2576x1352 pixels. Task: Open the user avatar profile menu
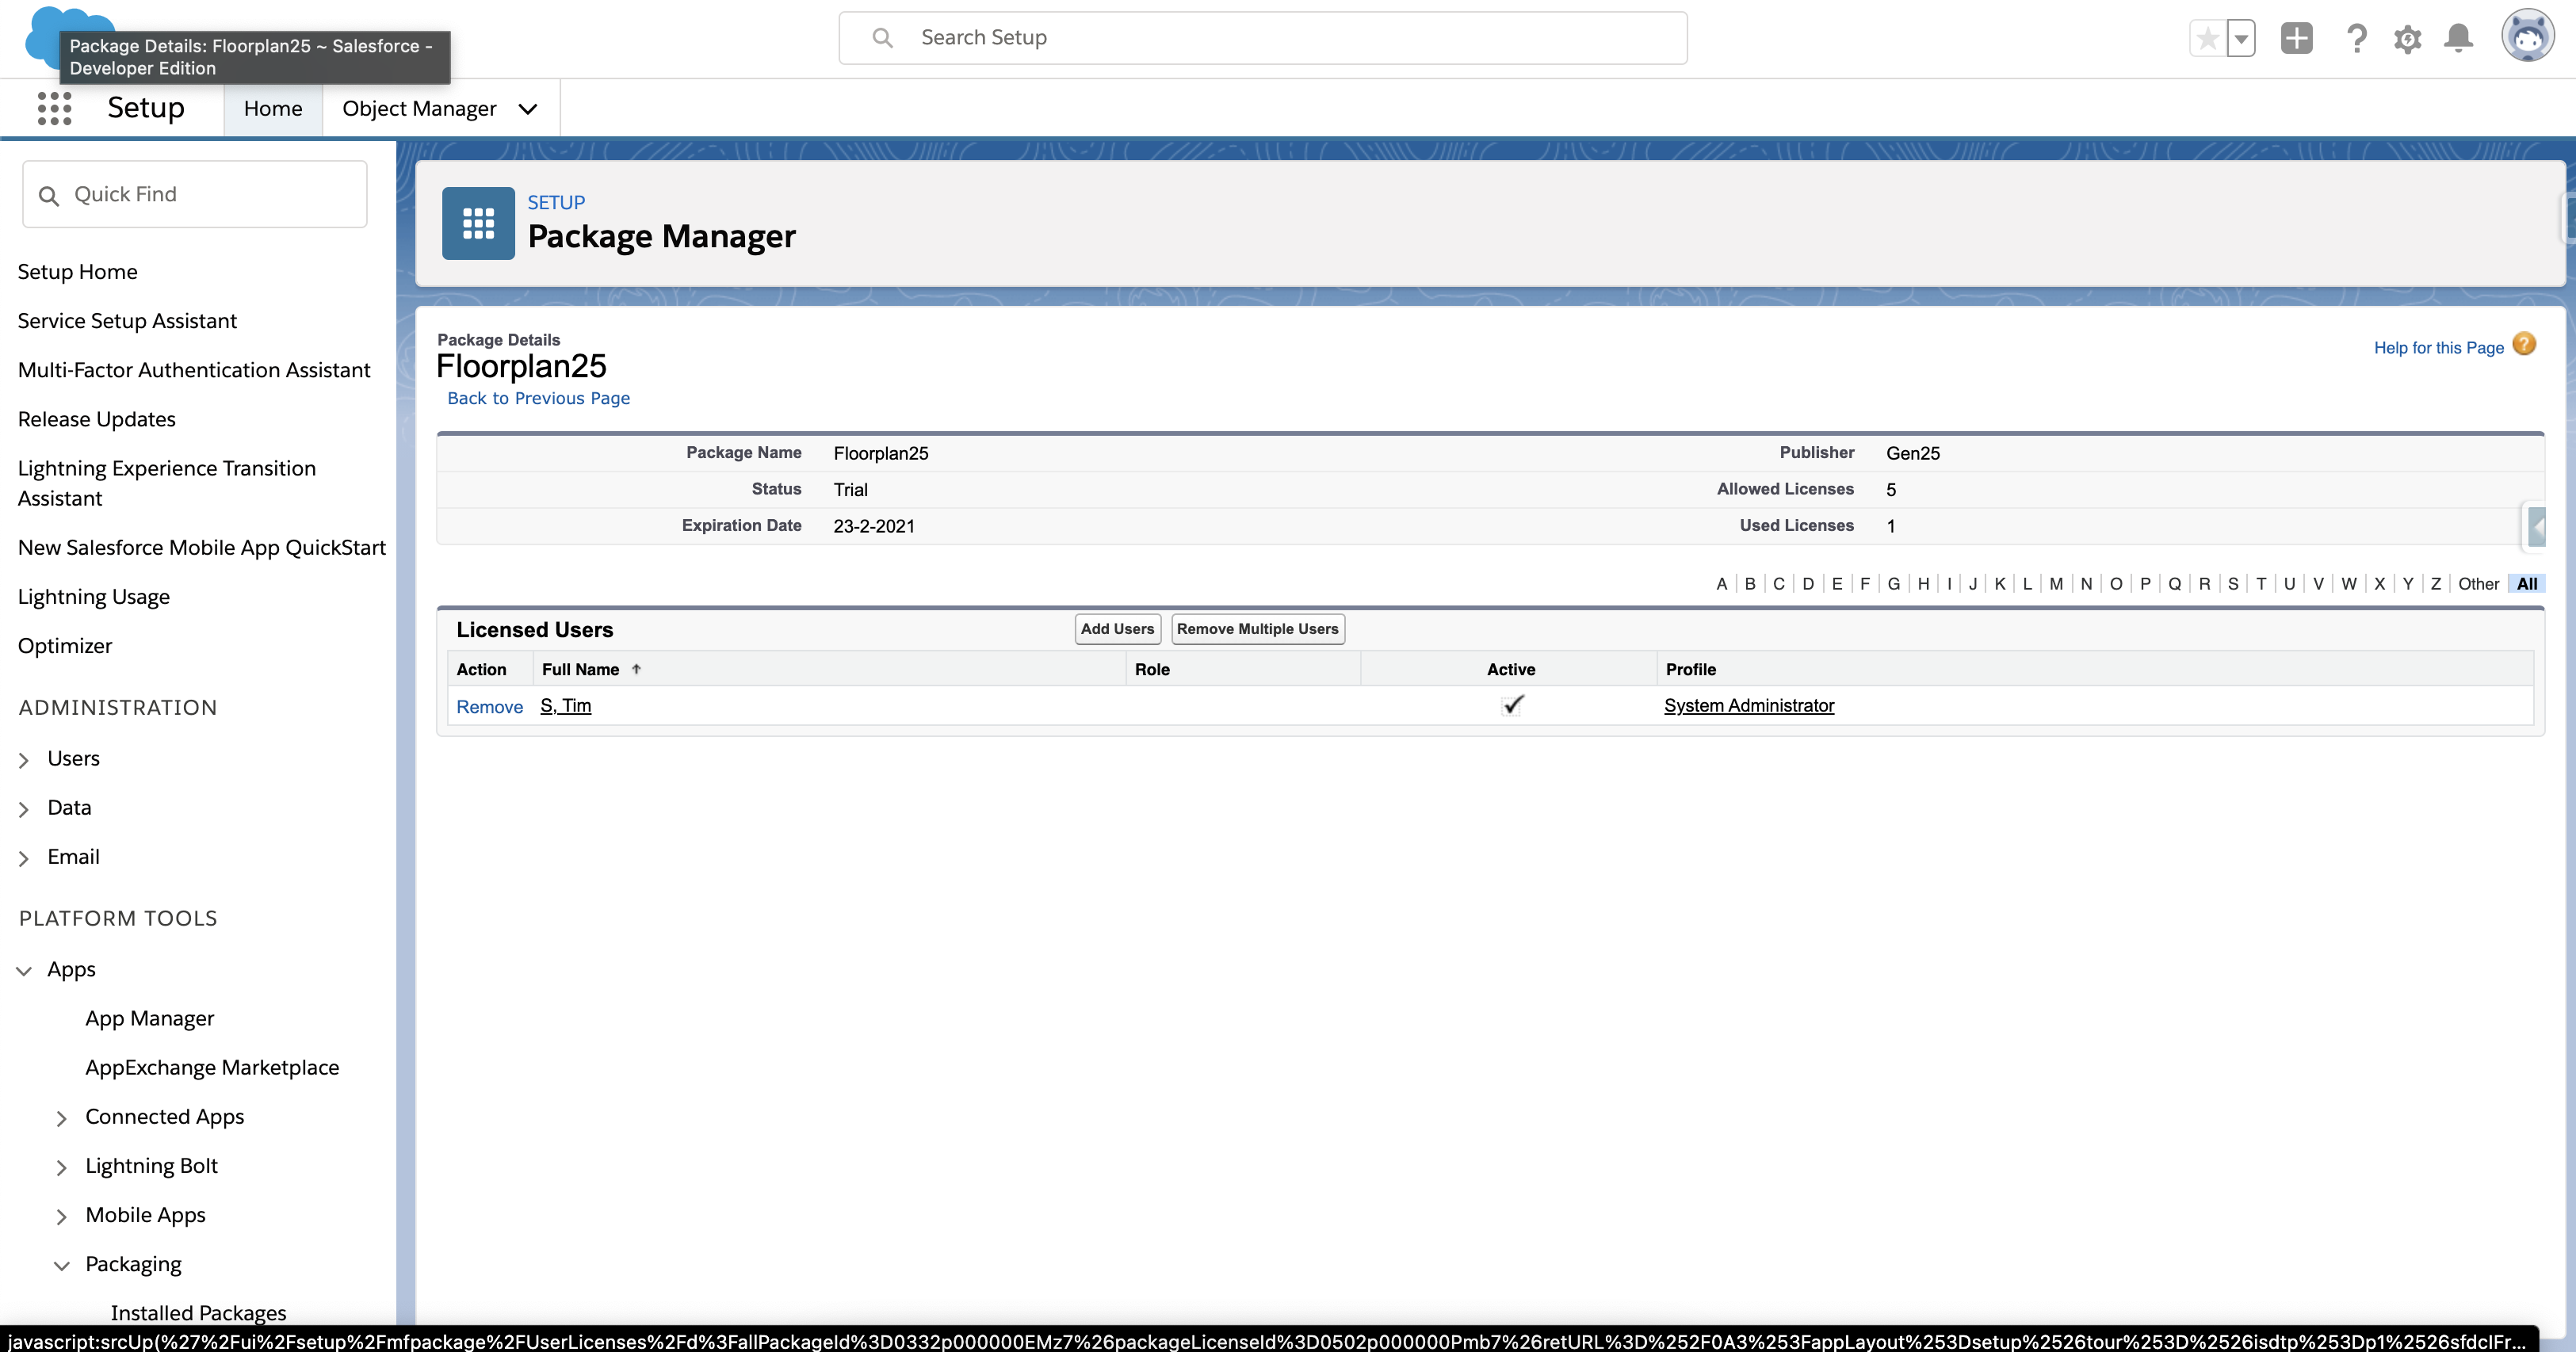coord(2528,36)
